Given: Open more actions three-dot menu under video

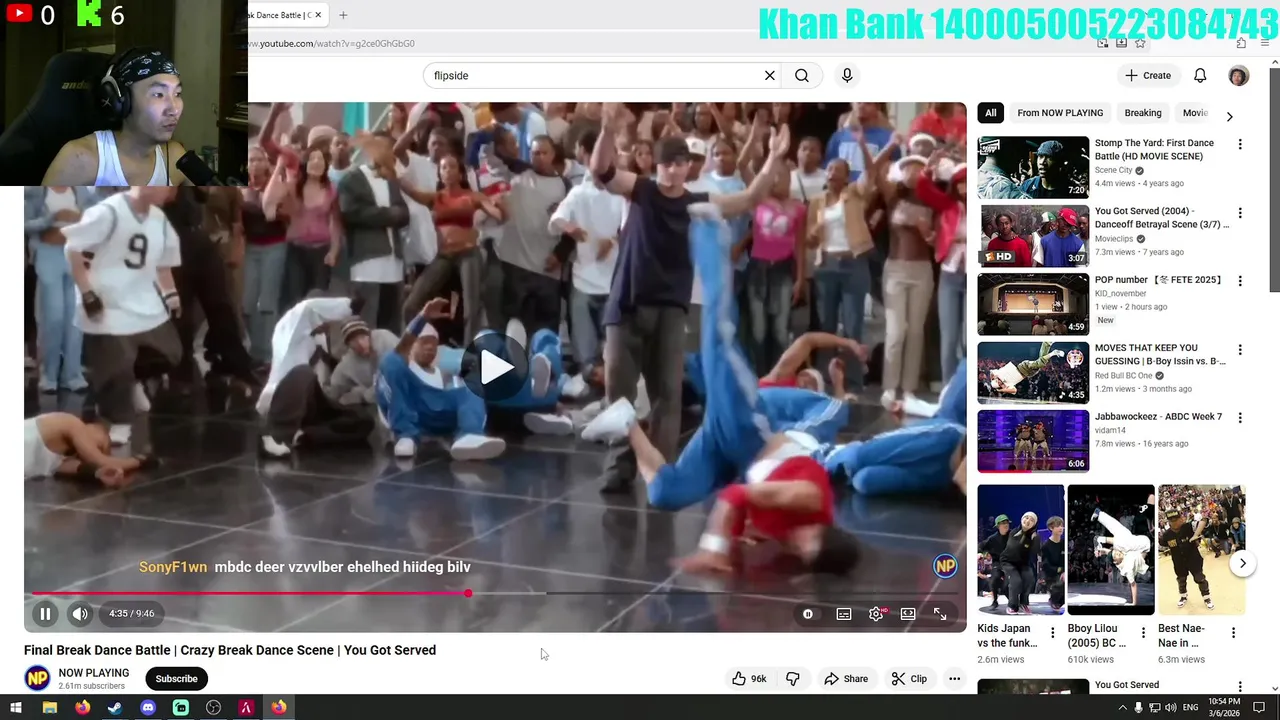Looking at the screenshot, I should pyautogui.click(x=954, y=679).
